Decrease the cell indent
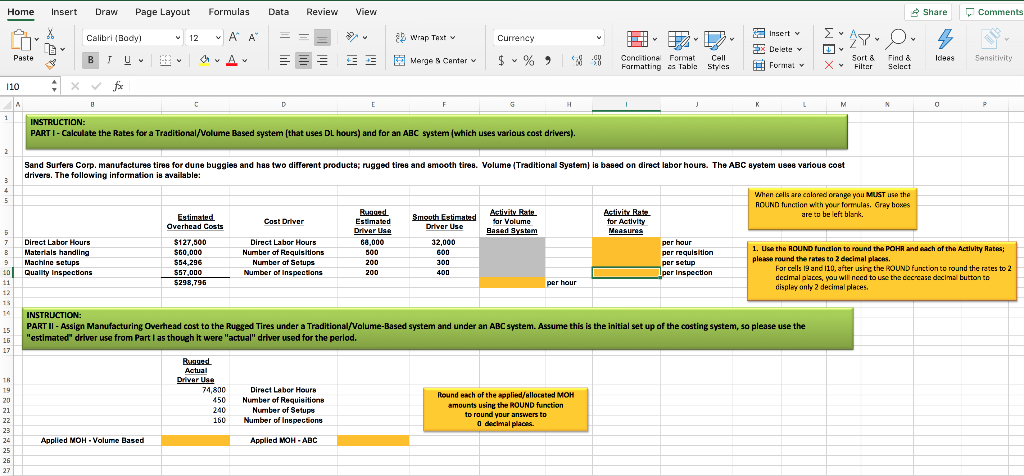The width and height of the screenshot is (1024, 476). tap(351, 61)
